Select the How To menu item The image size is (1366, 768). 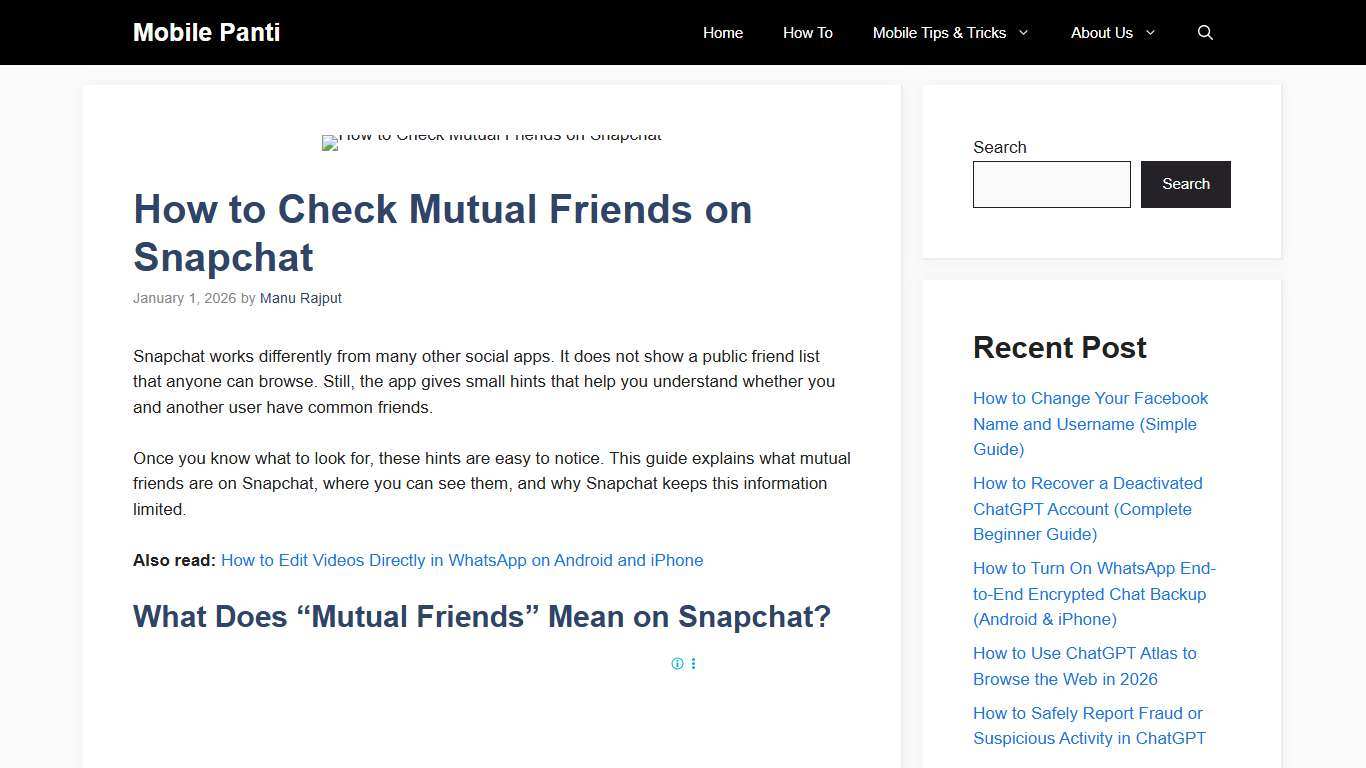pos(807,32)
